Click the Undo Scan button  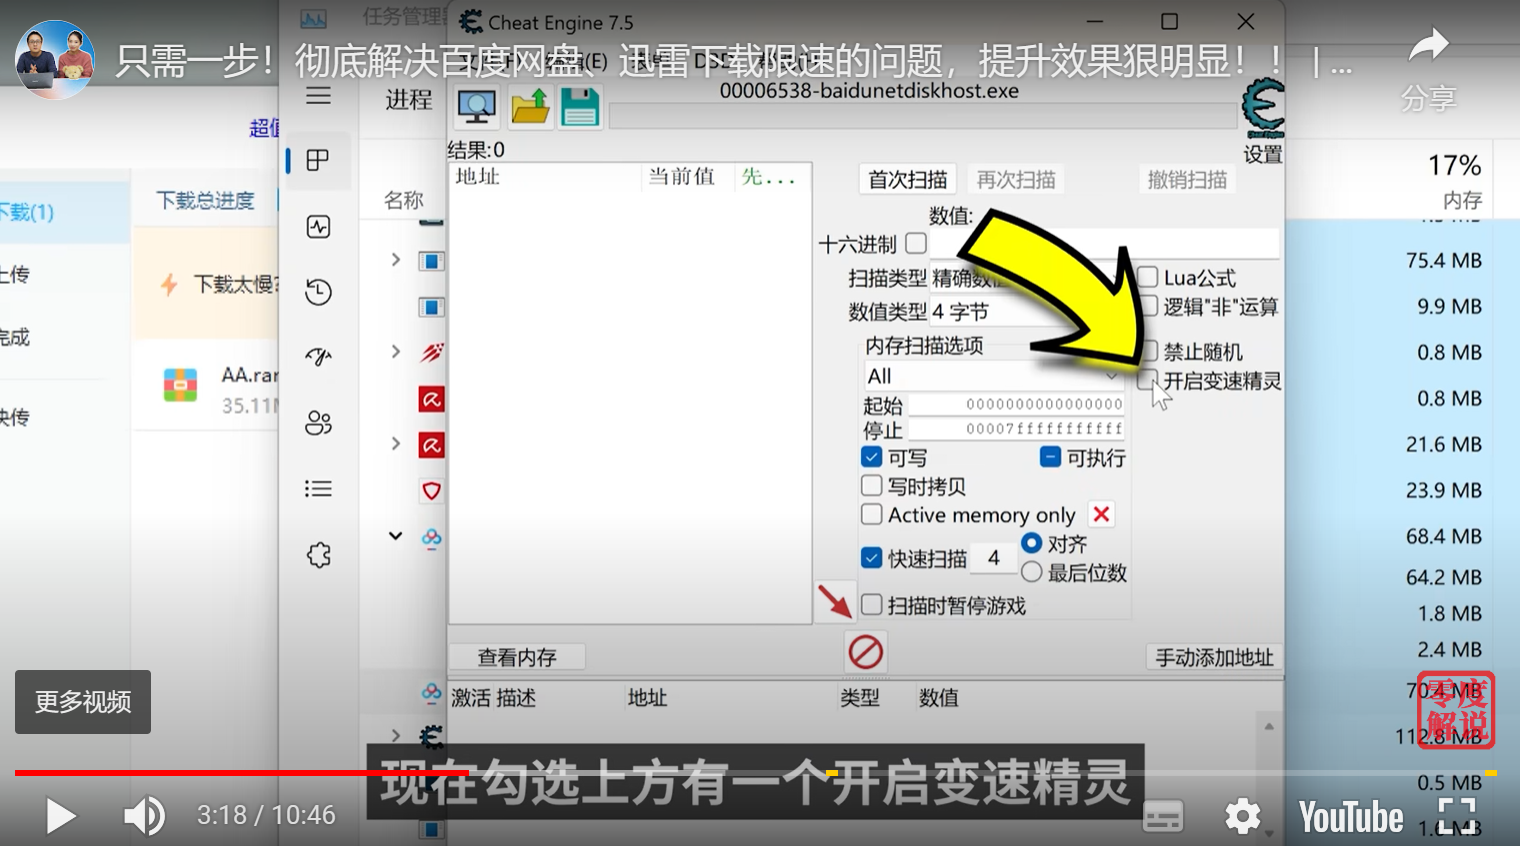1187,180
